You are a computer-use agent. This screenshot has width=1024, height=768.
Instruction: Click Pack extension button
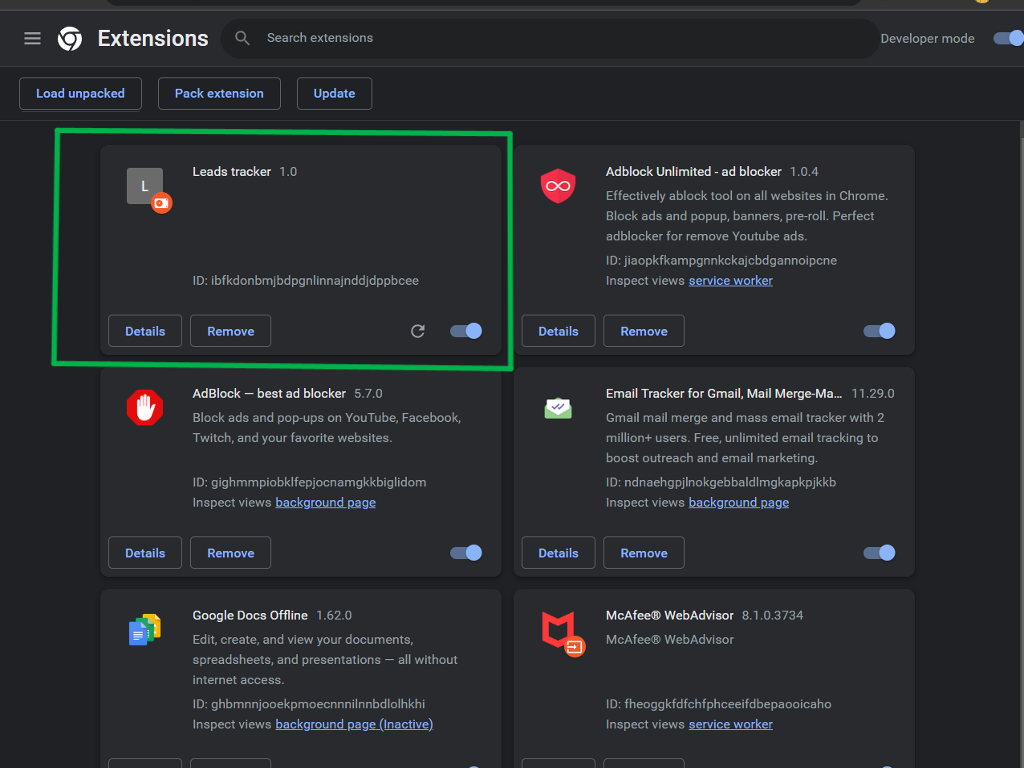tap(219, 93)
